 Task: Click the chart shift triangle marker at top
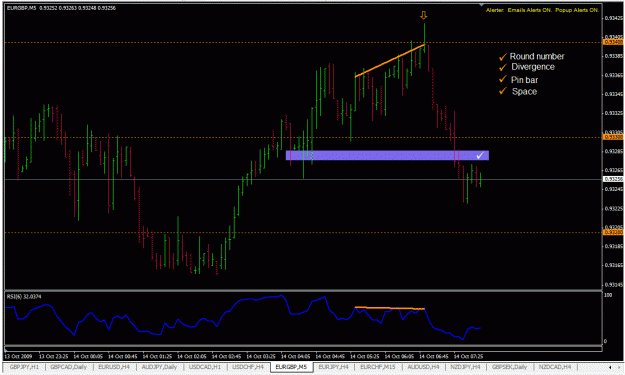pos(482,5)
